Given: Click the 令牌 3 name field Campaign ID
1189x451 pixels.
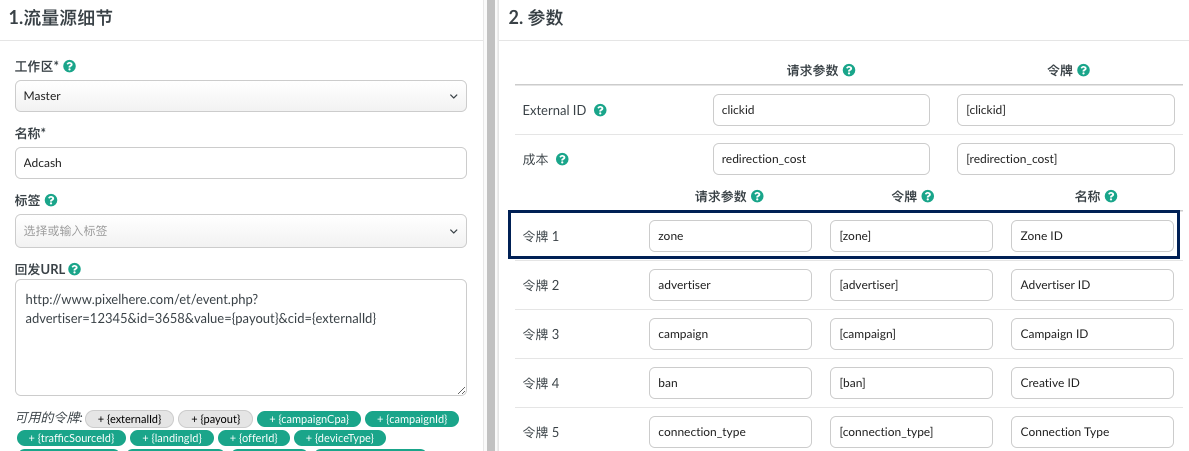Looking at the screenshot, I should [x=1093, y=334].
